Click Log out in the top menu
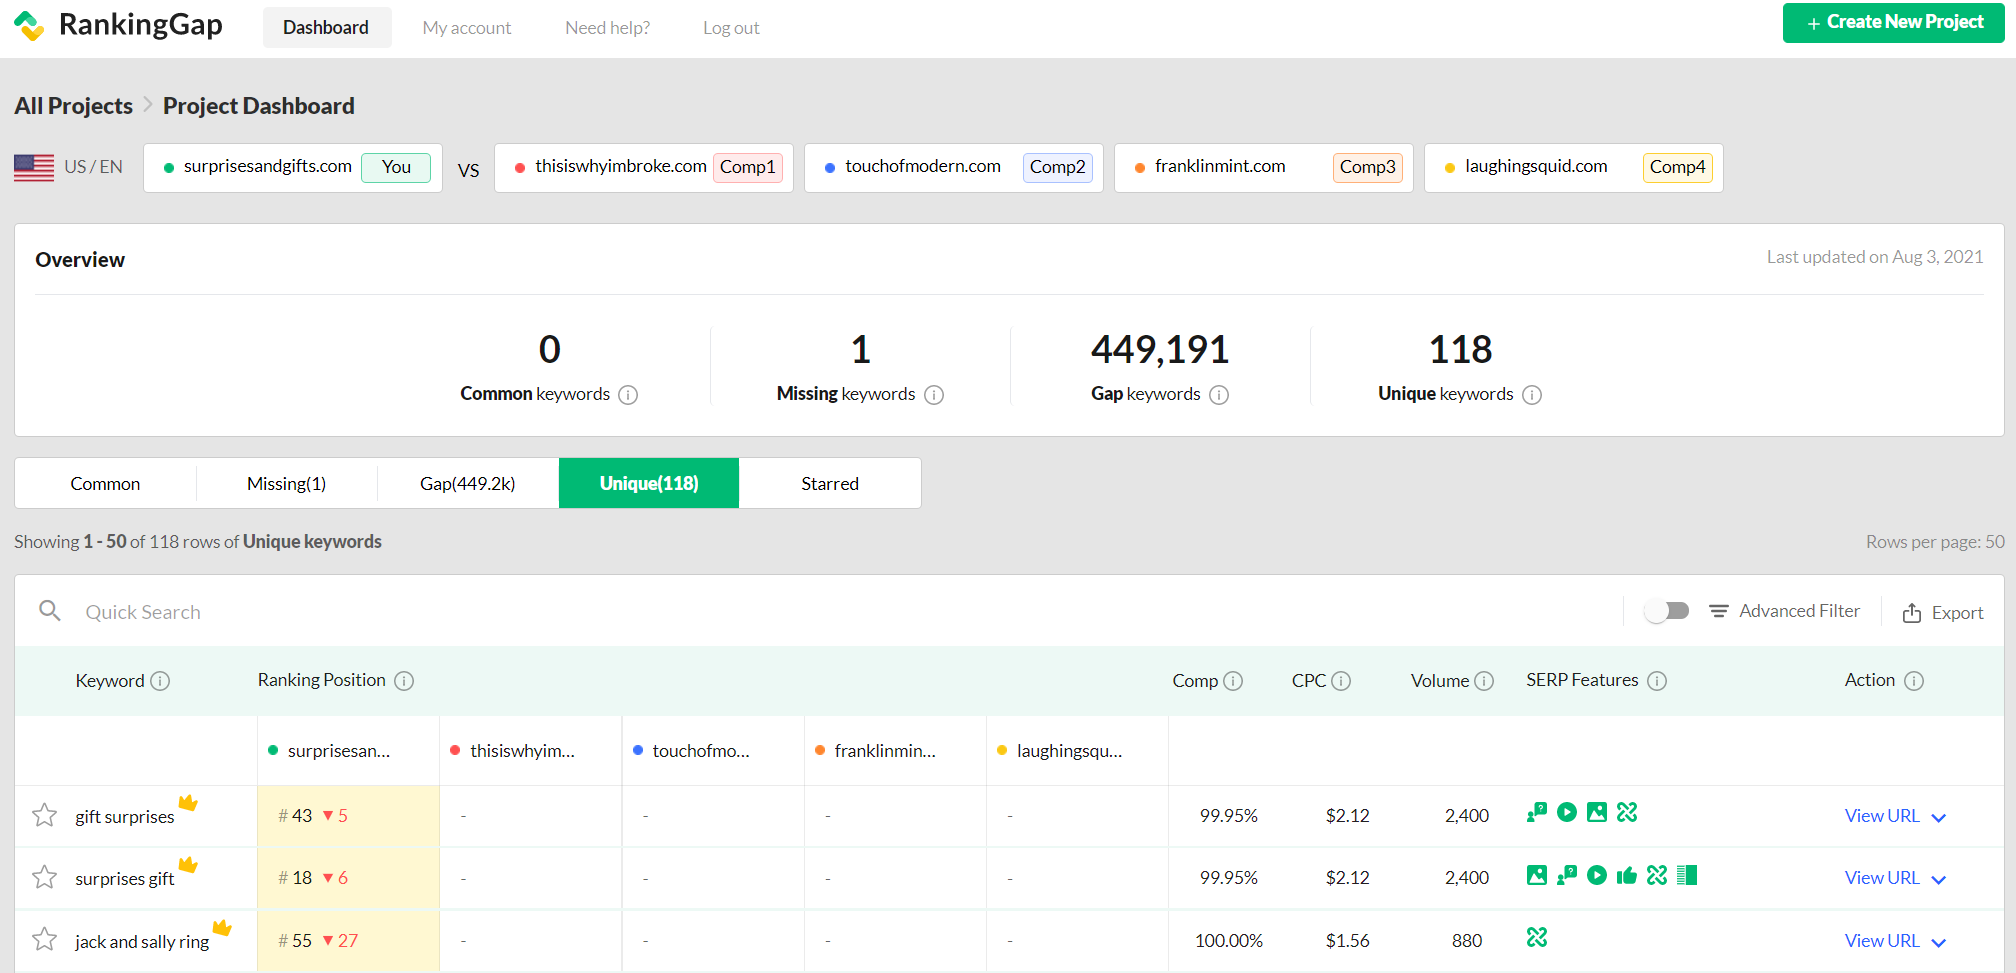 tap(731, 28)
